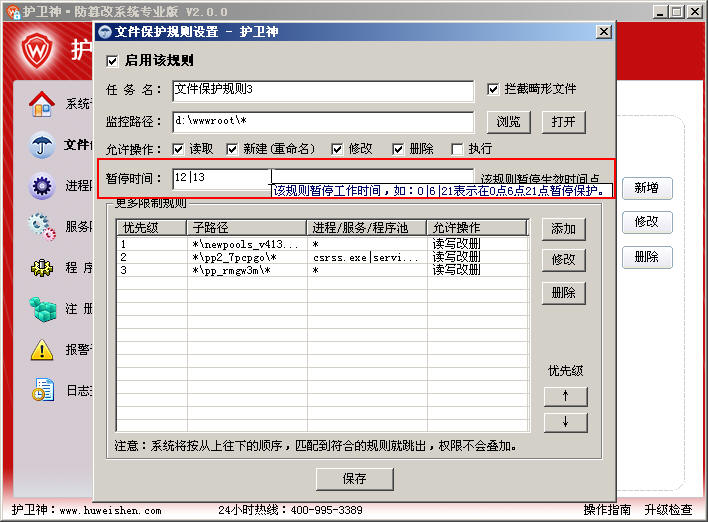Screen dimensions: 708x522
Task: Open 操作指南 link in status bar
Action: coord(607,510)
